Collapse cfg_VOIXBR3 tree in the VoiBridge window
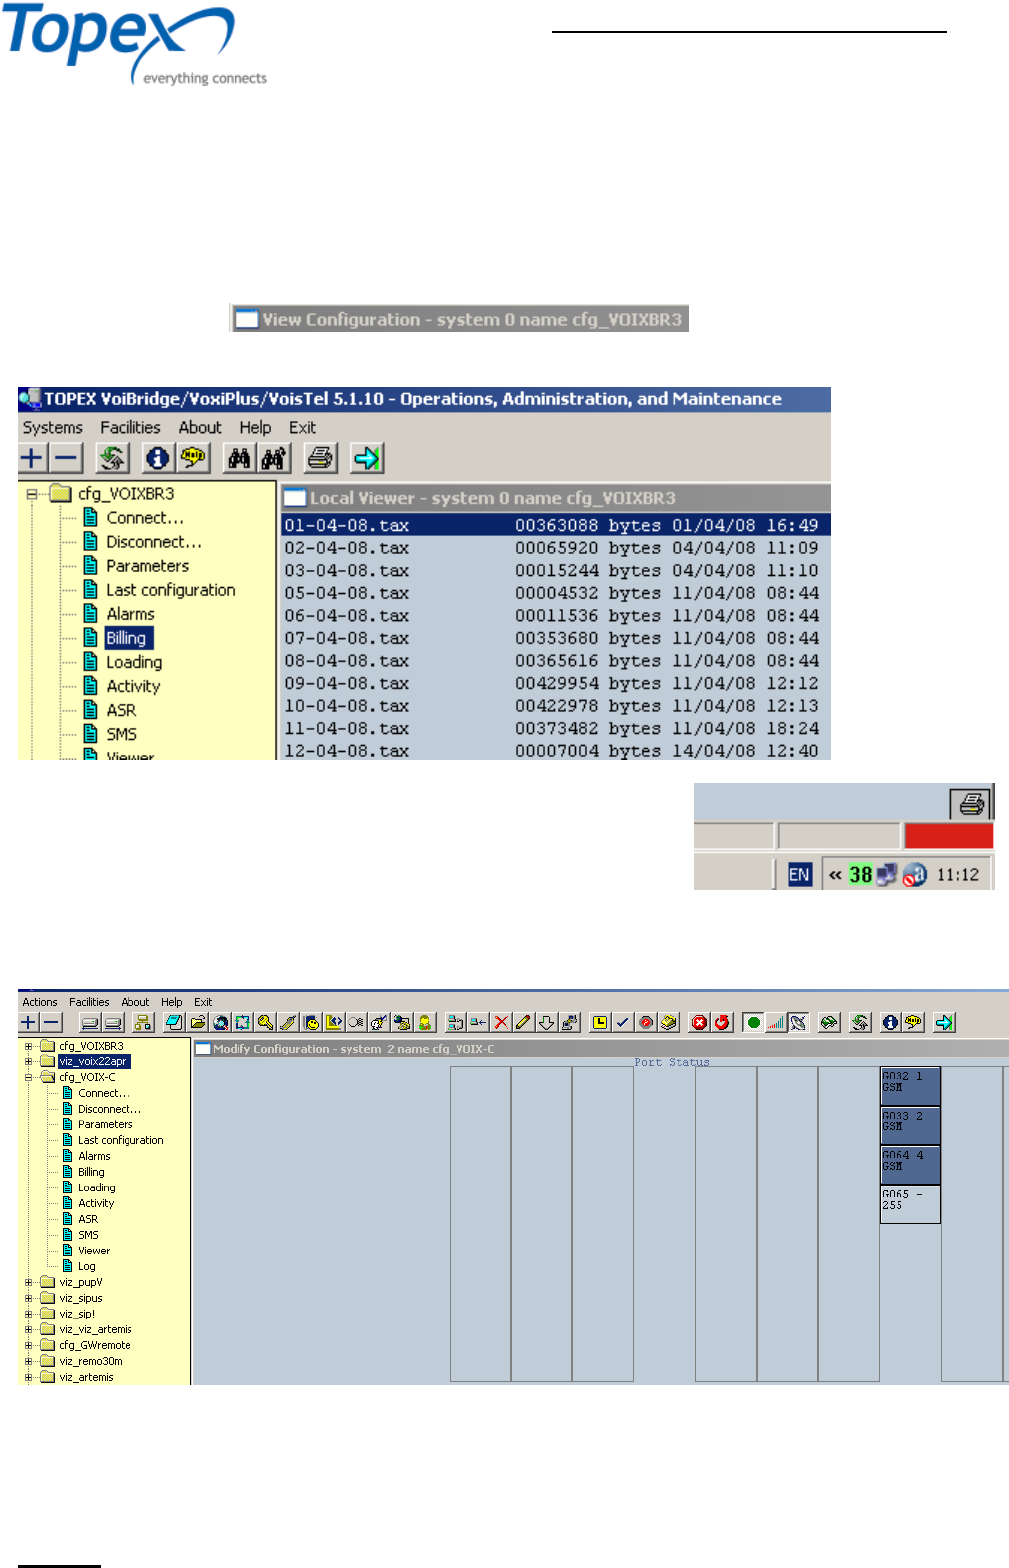Image resolution: width=1009 pixels, height=1568 pixels. pos(32,494)
